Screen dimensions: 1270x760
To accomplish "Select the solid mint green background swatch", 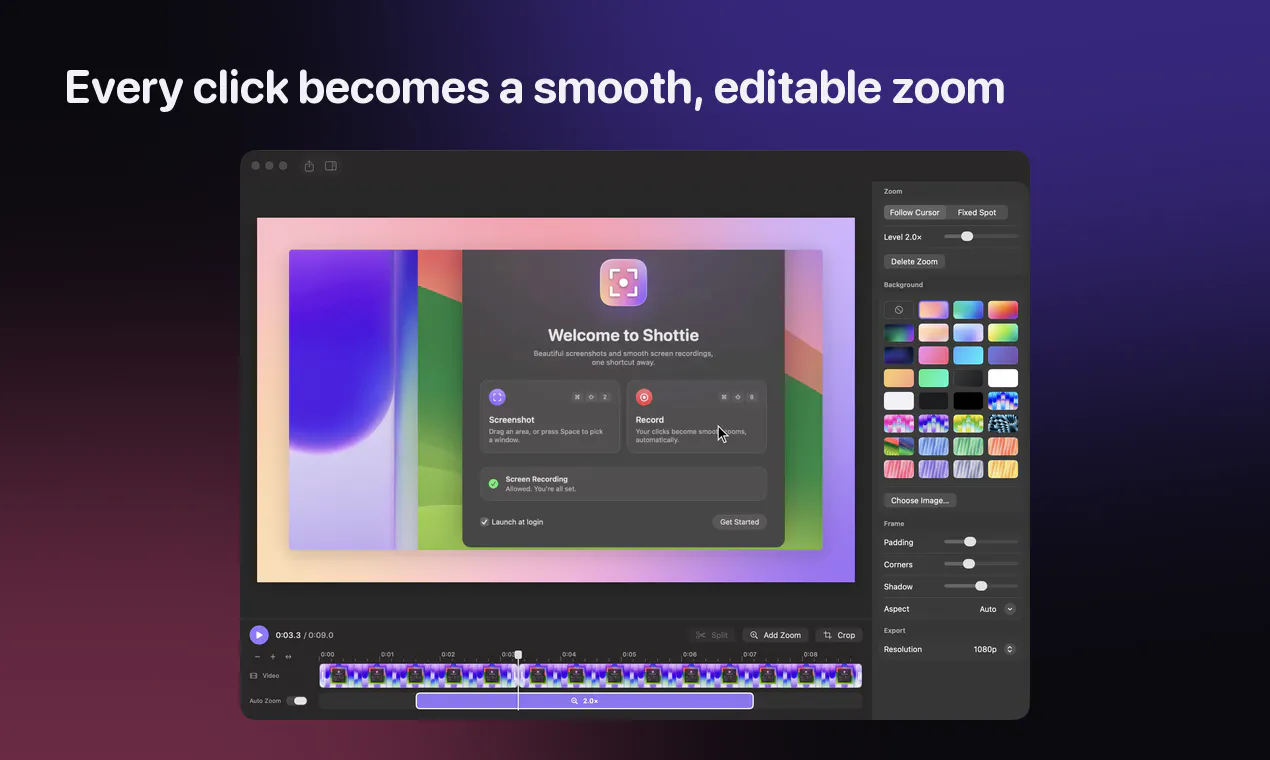I will [934, 378].
